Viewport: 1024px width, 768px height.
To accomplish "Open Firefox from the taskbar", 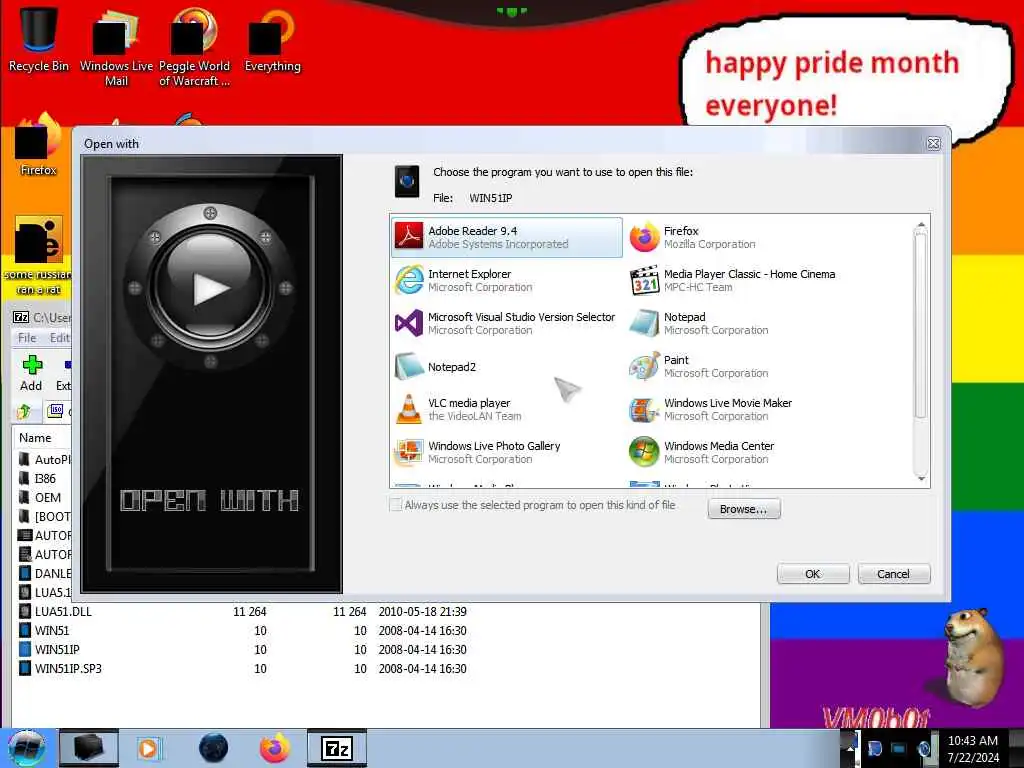I will 275,748.
